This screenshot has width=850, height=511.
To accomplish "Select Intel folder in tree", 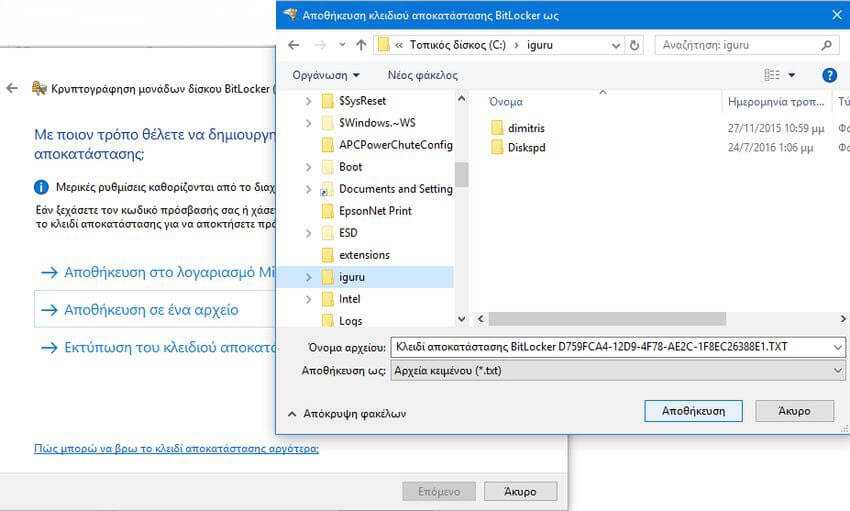I will point(342,299).
